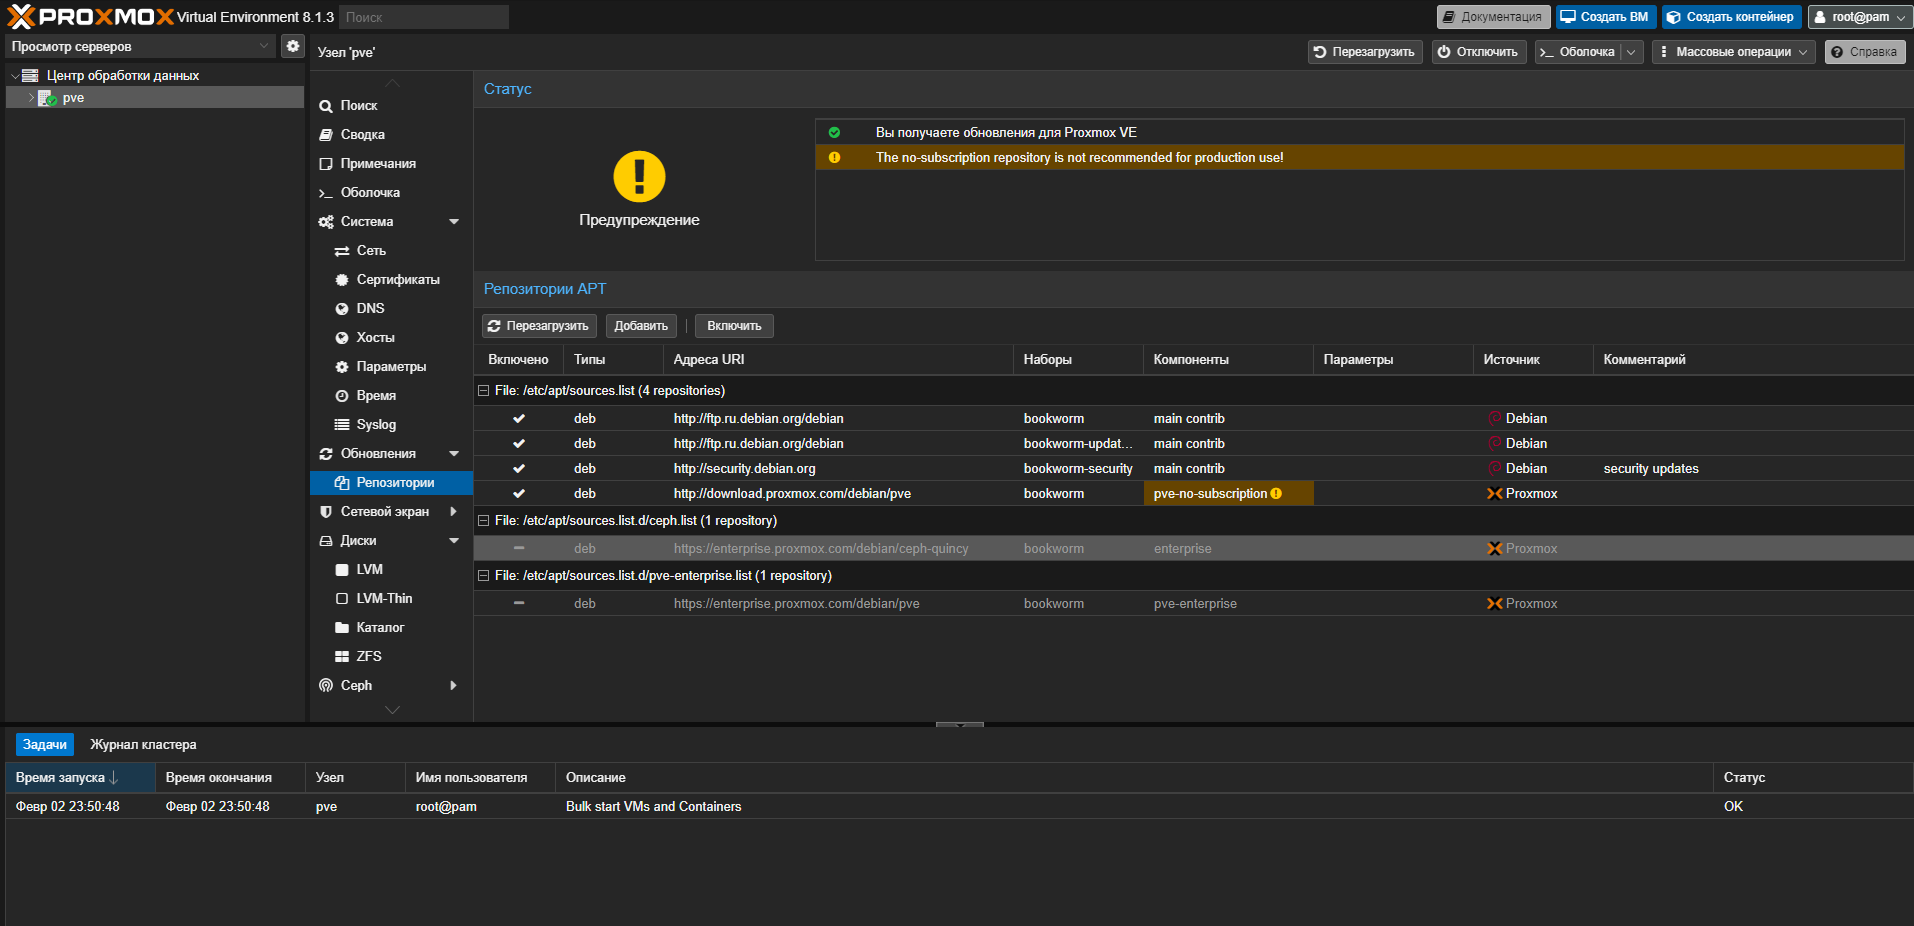Click enabled checkmark of download.proxmox.com repository
Viewport: 1914px width, 926px height.
519,494
